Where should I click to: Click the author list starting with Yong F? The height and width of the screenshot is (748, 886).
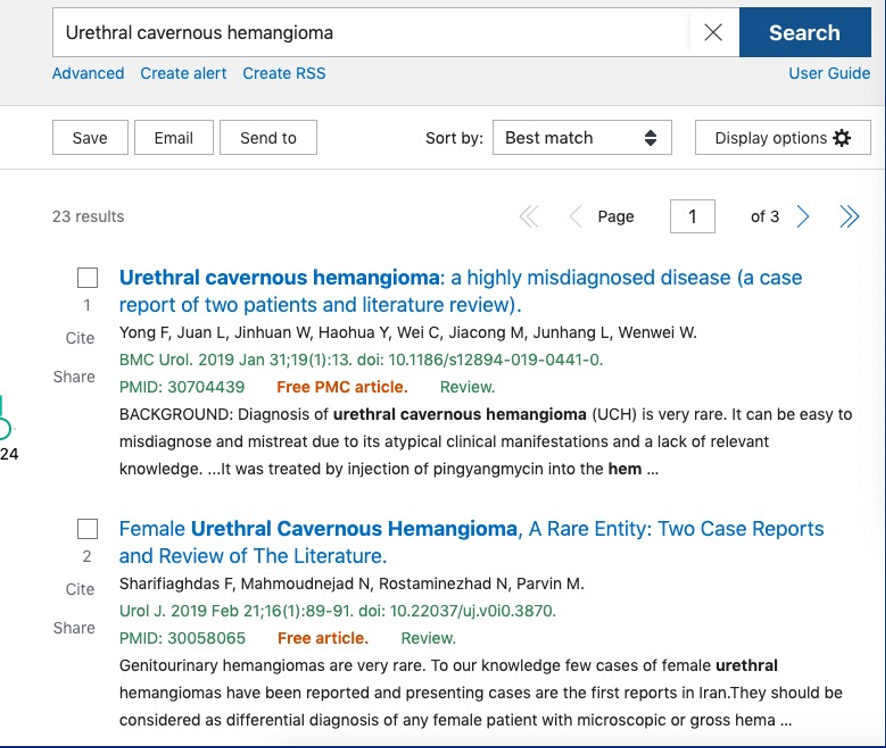point(408,333)
